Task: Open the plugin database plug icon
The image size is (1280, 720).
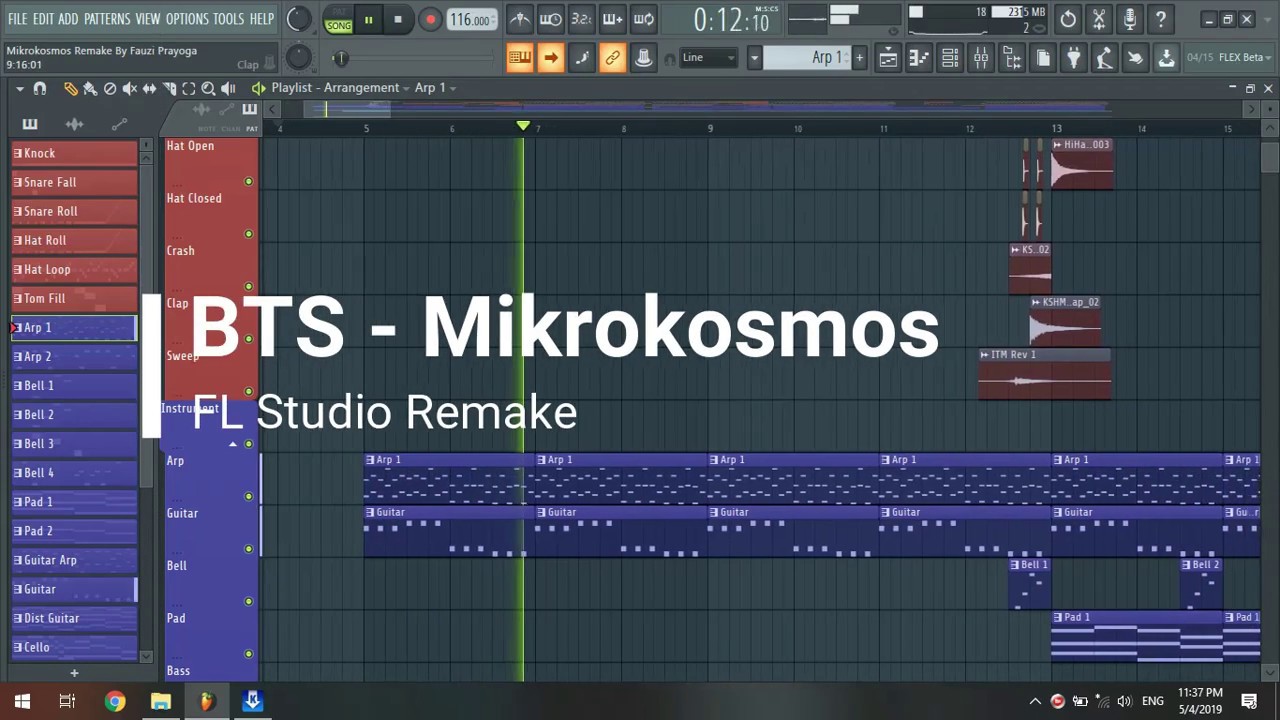Action: click(x=1073, y=58)
